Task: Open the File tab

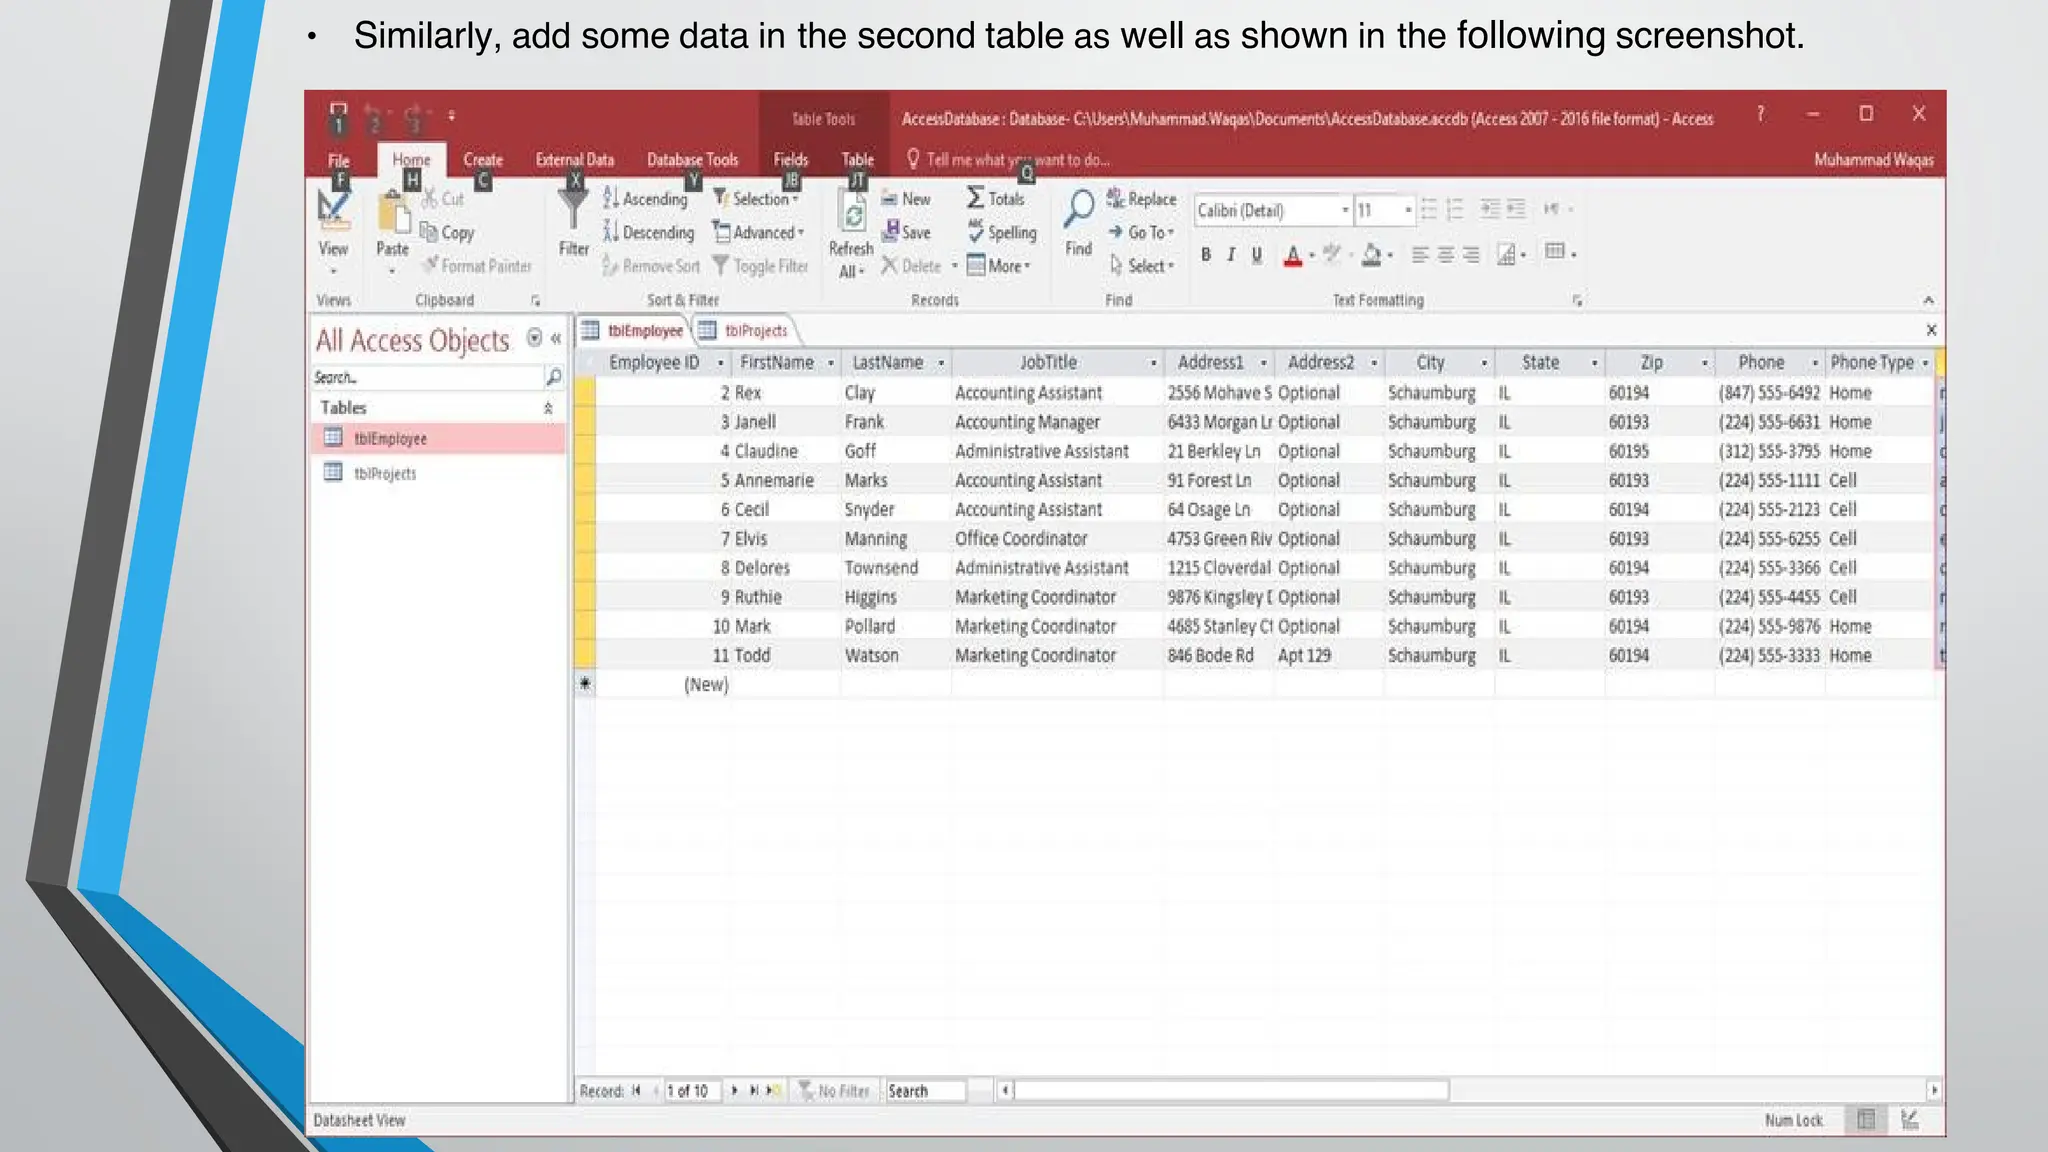Action: coord(339,160)
